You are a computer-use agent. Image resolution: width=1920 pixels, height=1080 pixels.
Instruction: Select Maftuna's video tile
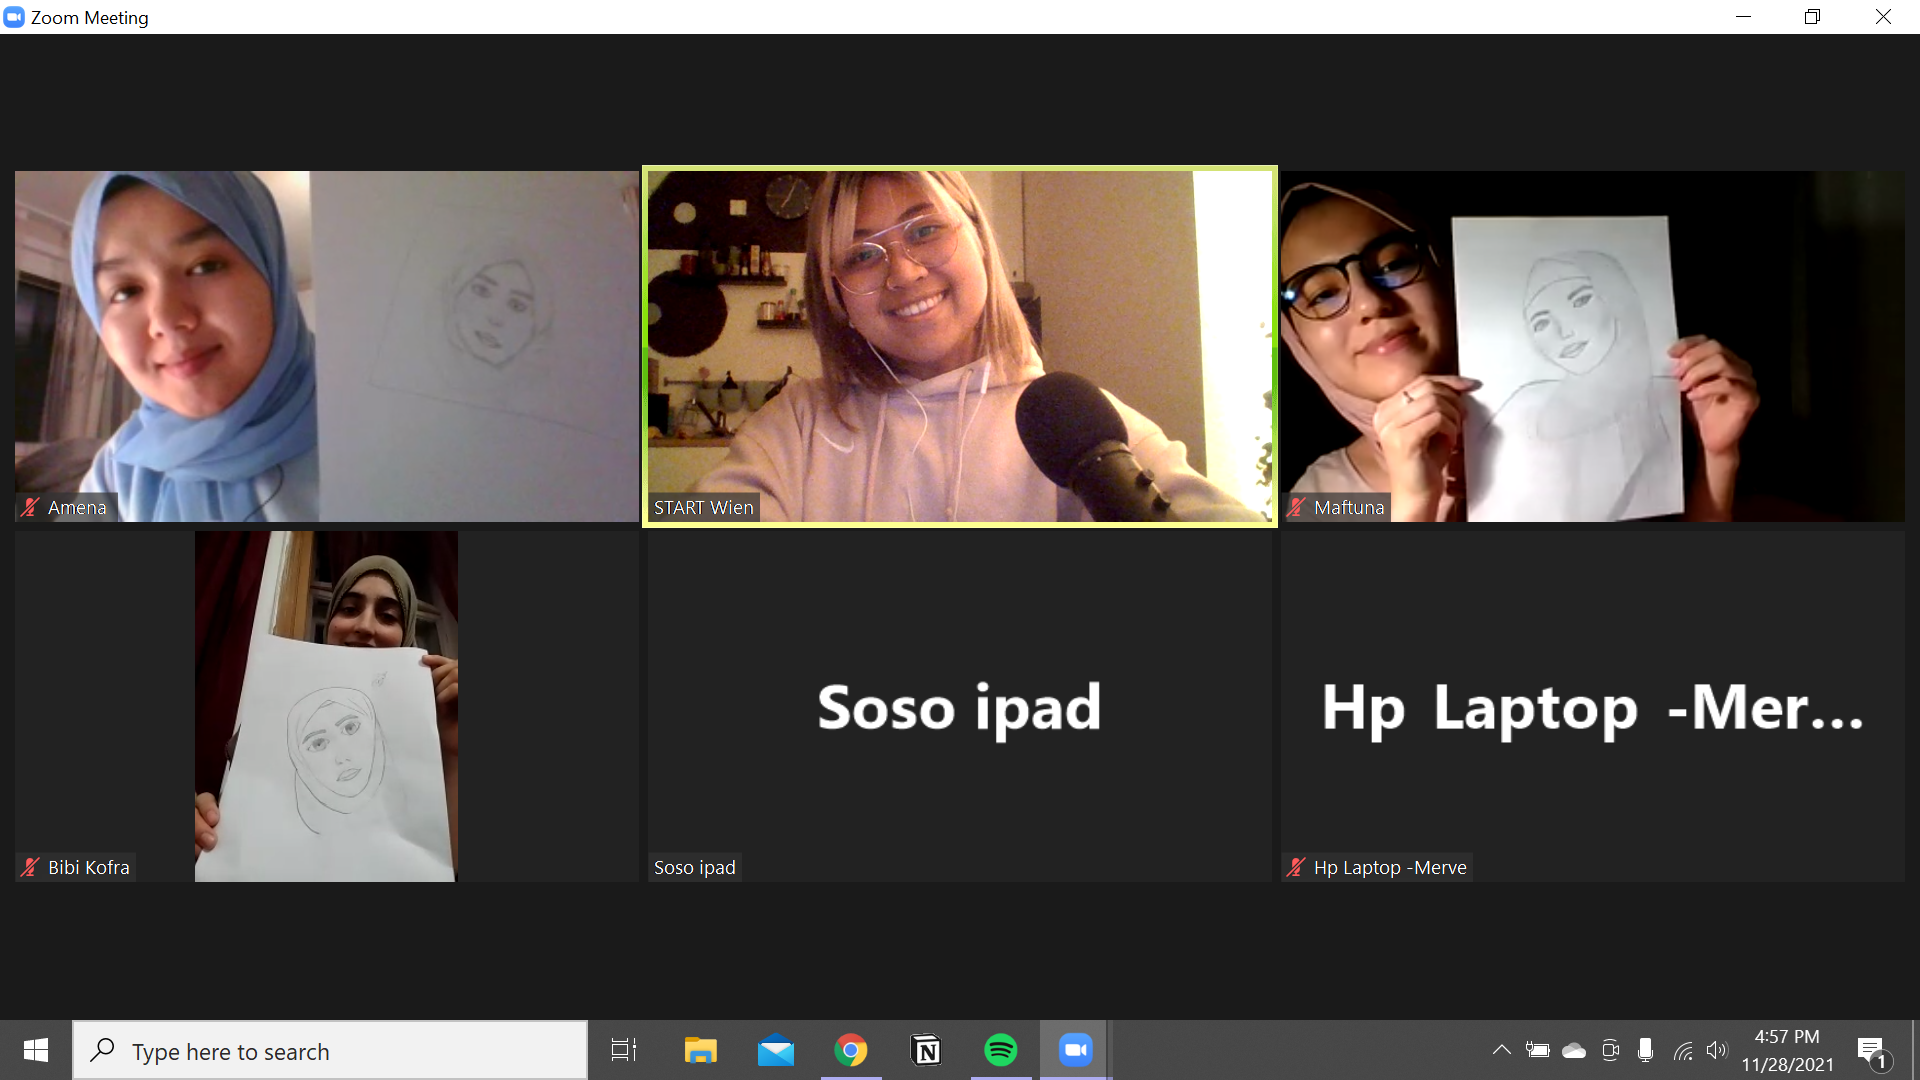(x=1593, y=346)
